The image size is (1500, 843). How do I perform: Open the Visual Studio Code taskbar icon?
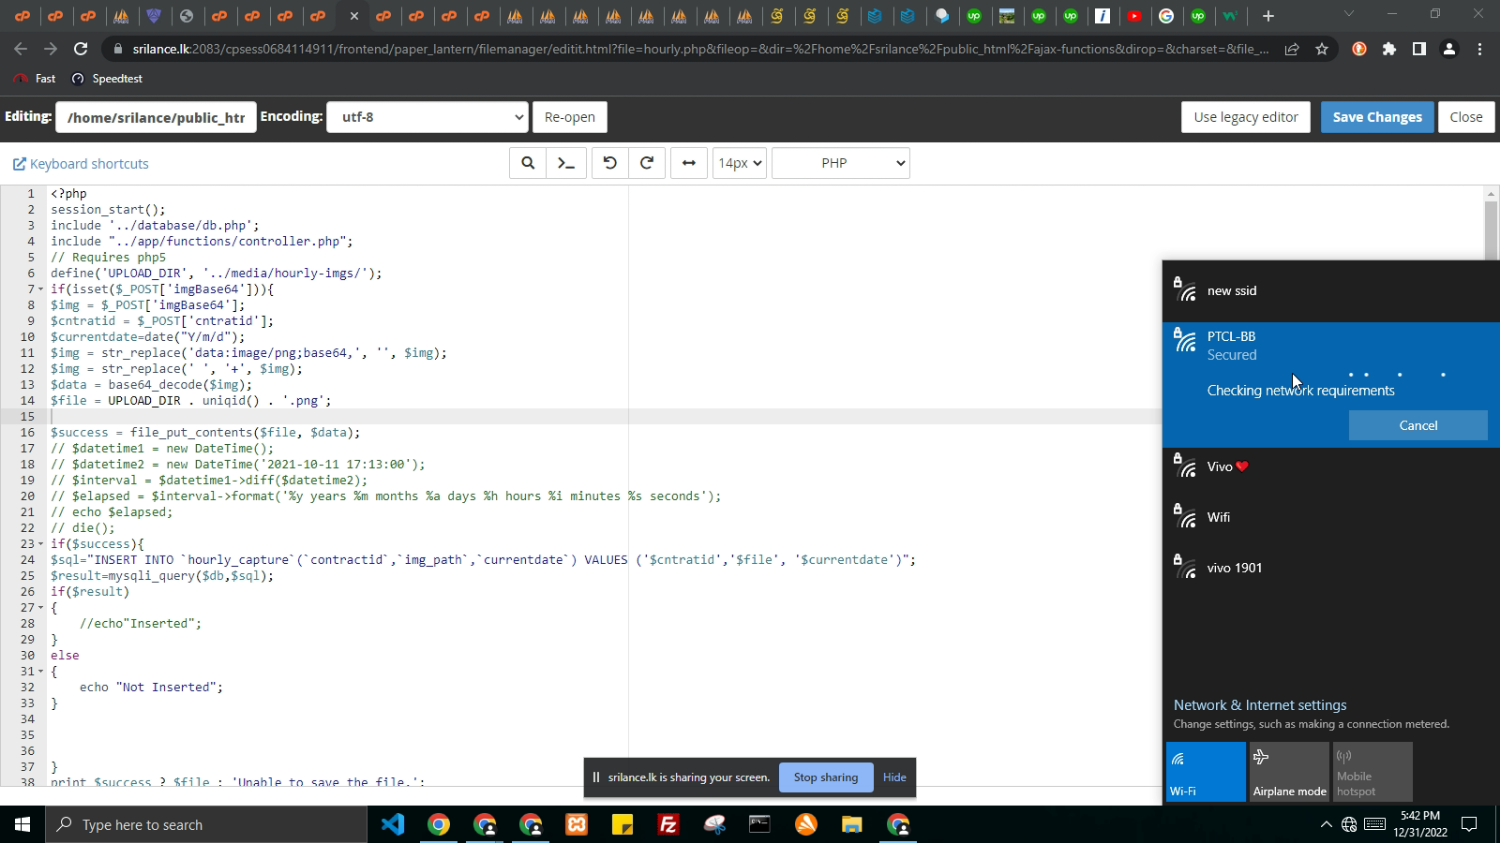pos(393,825)
